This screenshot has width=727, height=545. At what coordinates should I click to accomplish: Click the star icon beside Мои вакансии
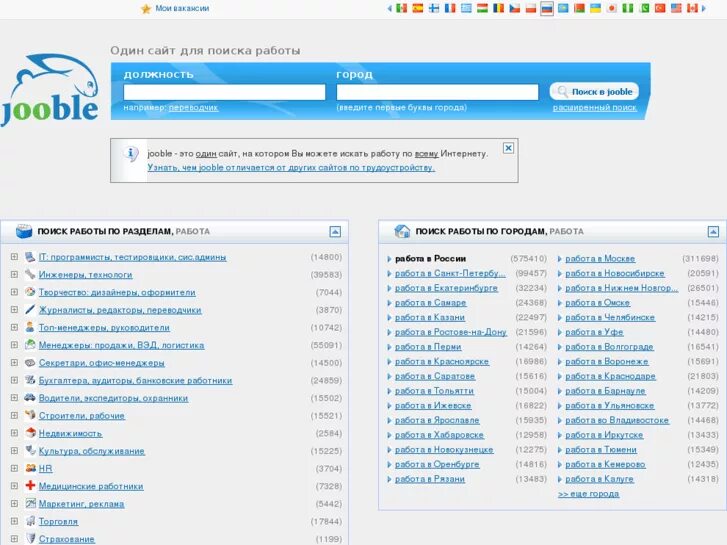tap(146, 9)
